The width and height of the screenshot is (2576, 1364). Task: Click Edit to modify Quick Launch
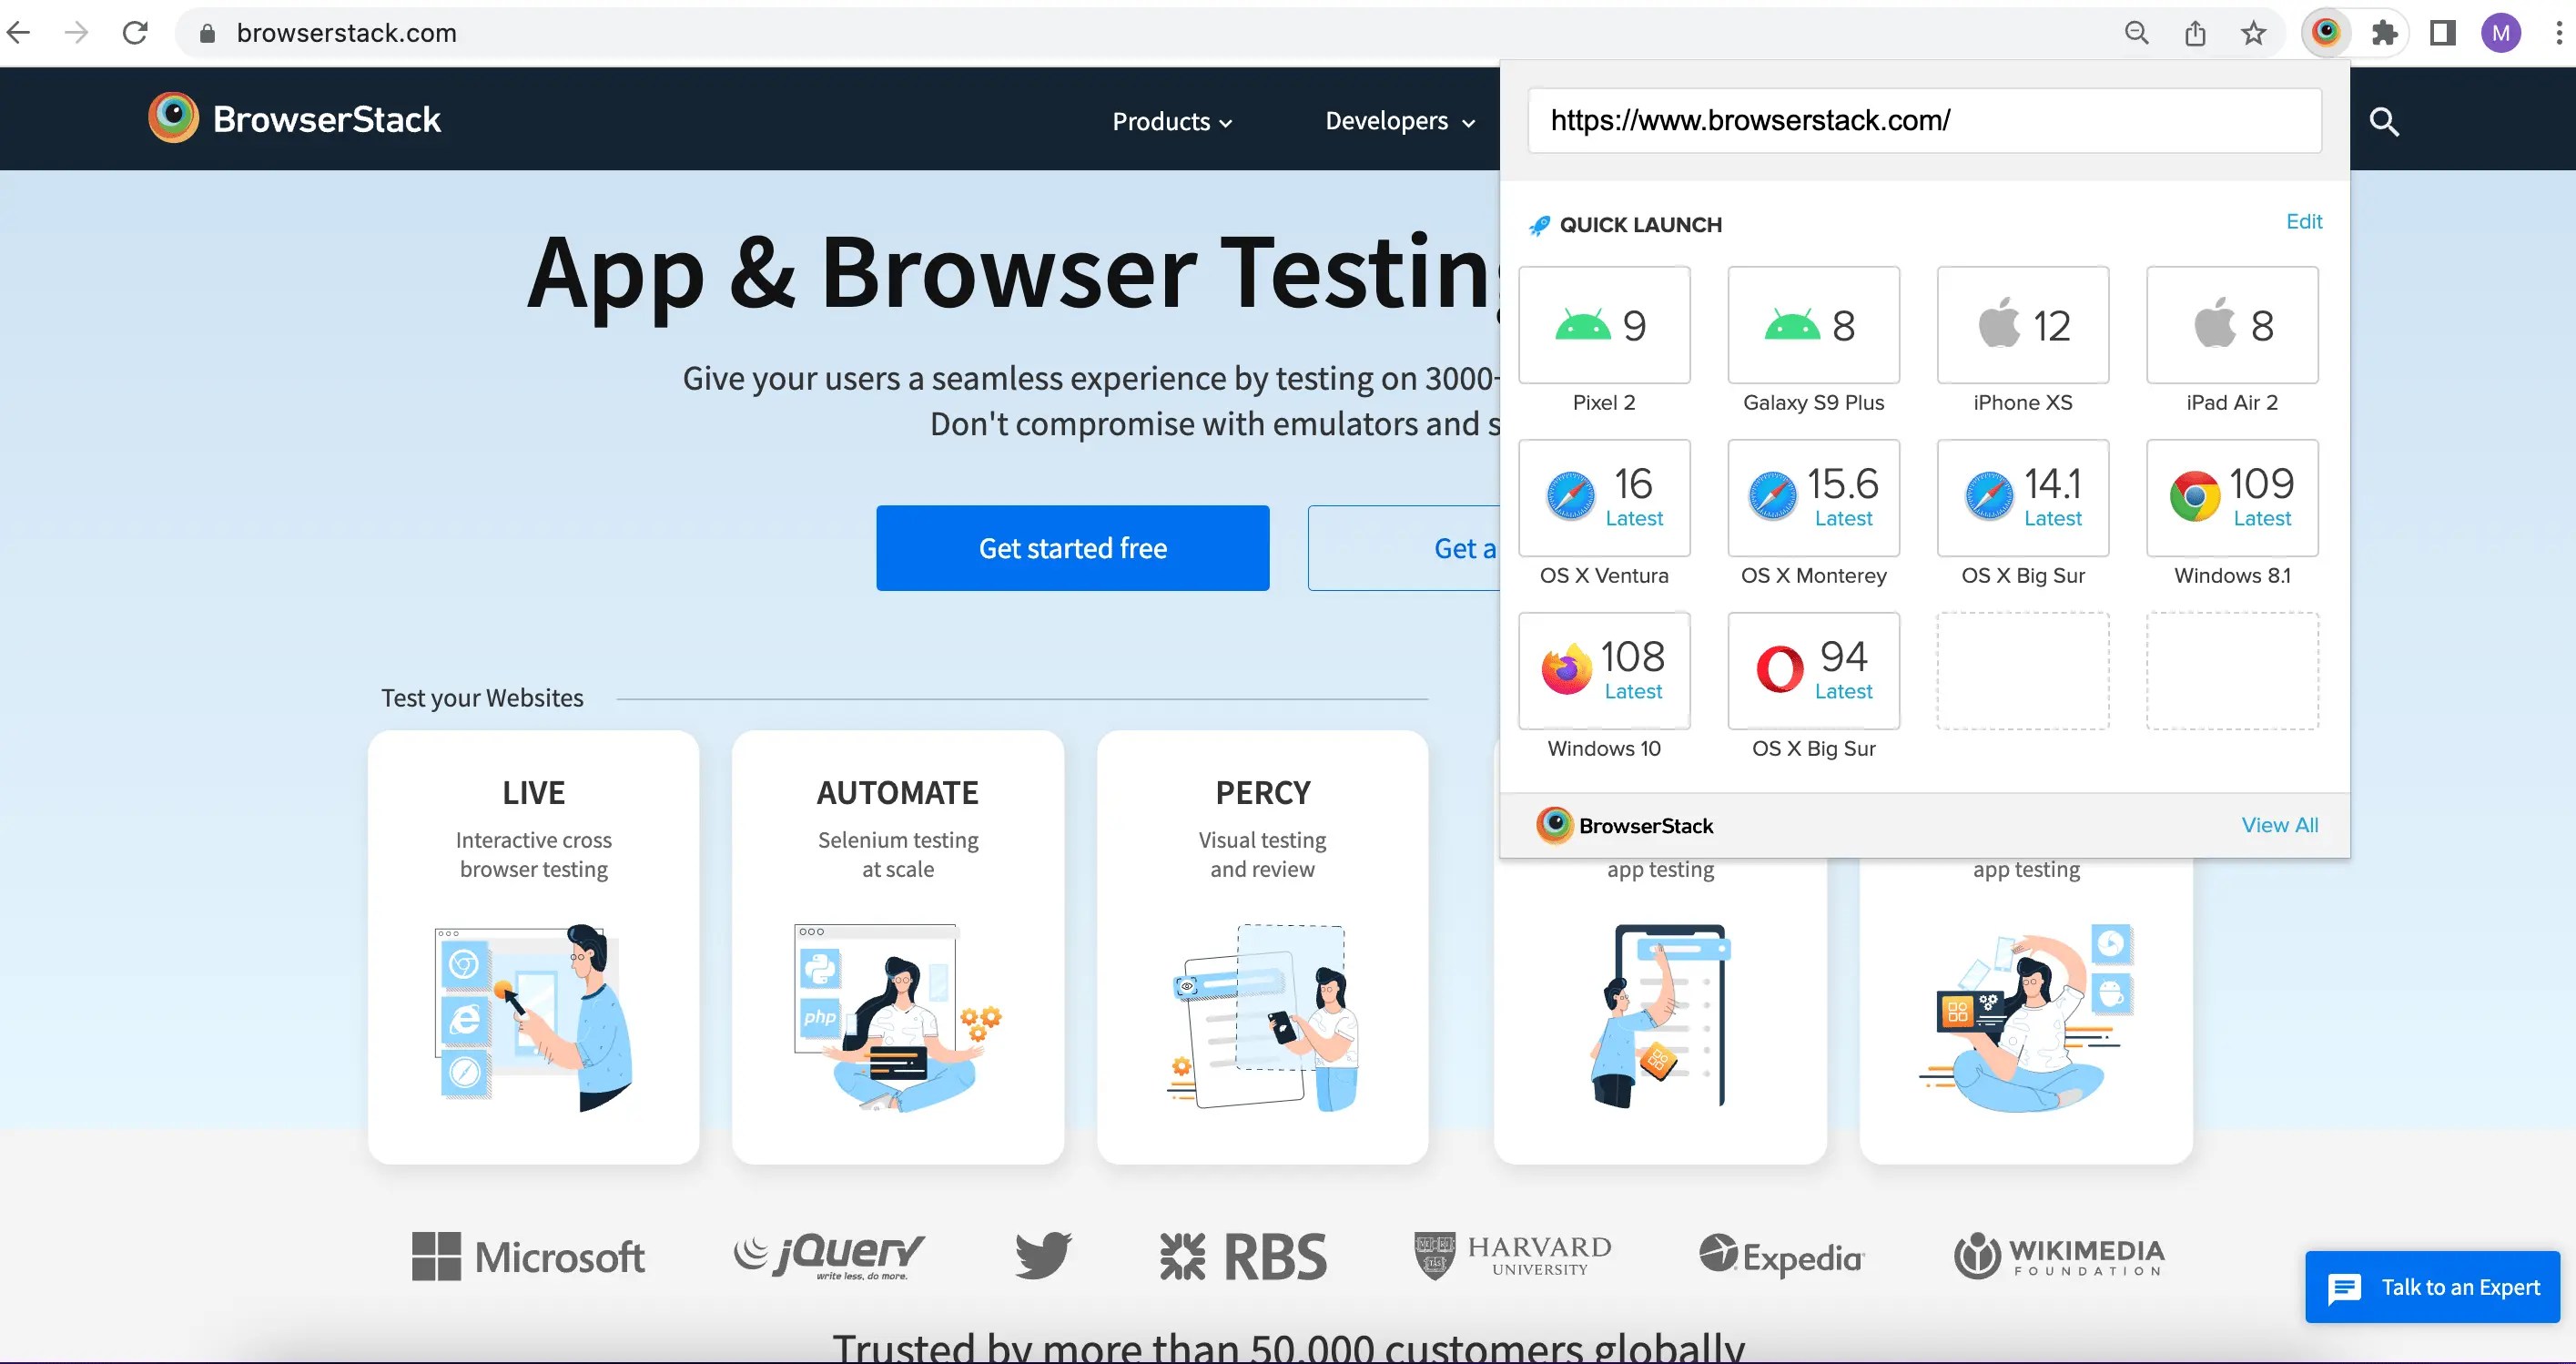point(2304,221)
